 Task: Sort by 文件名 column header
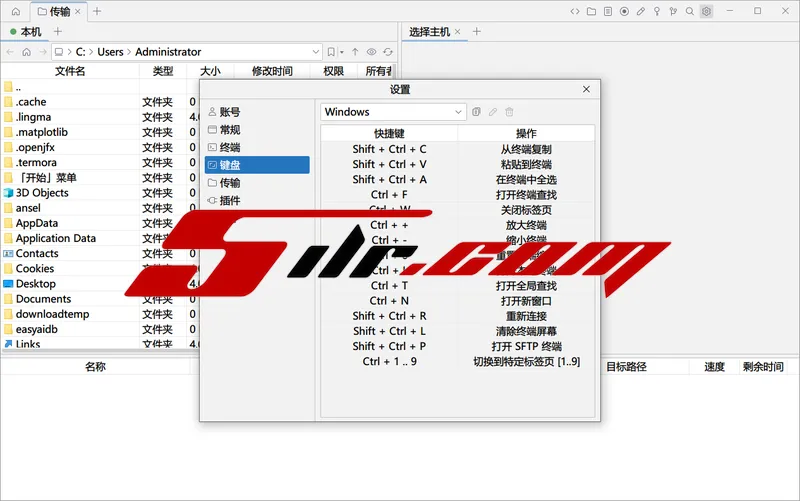click(x=70, y=71)
